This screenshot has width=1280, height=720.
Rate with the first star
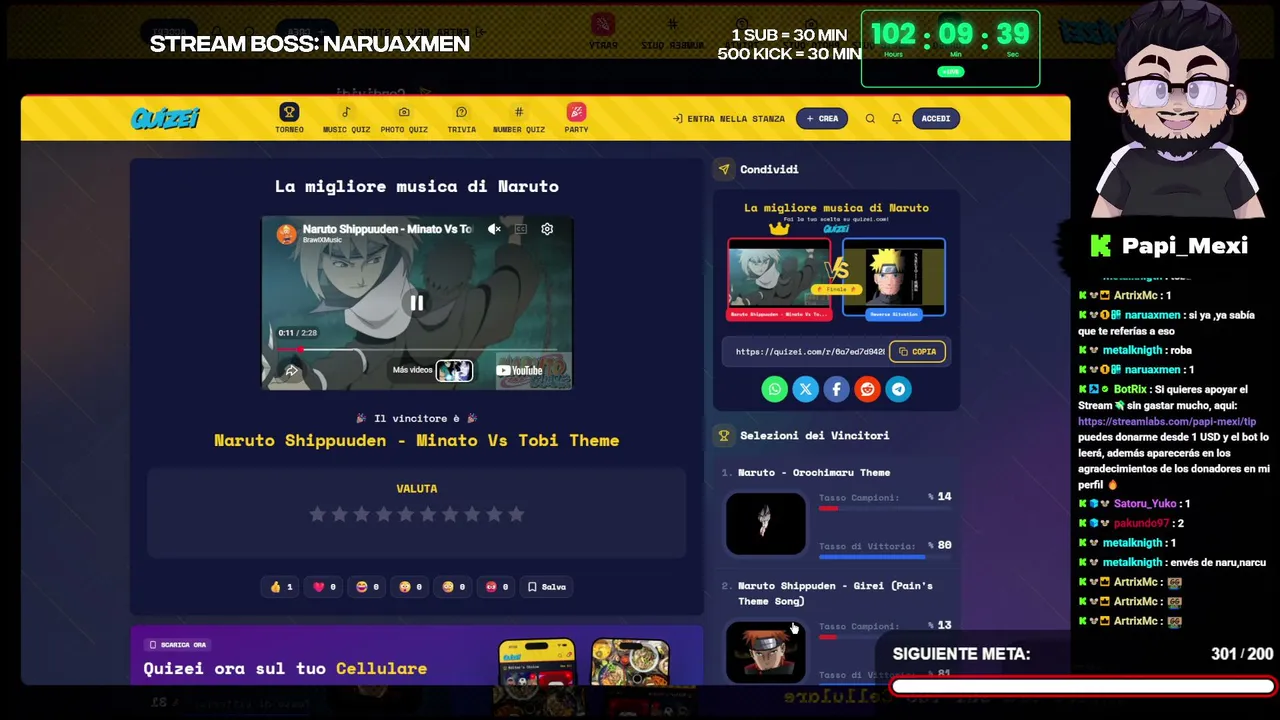[x=317, y=514]
